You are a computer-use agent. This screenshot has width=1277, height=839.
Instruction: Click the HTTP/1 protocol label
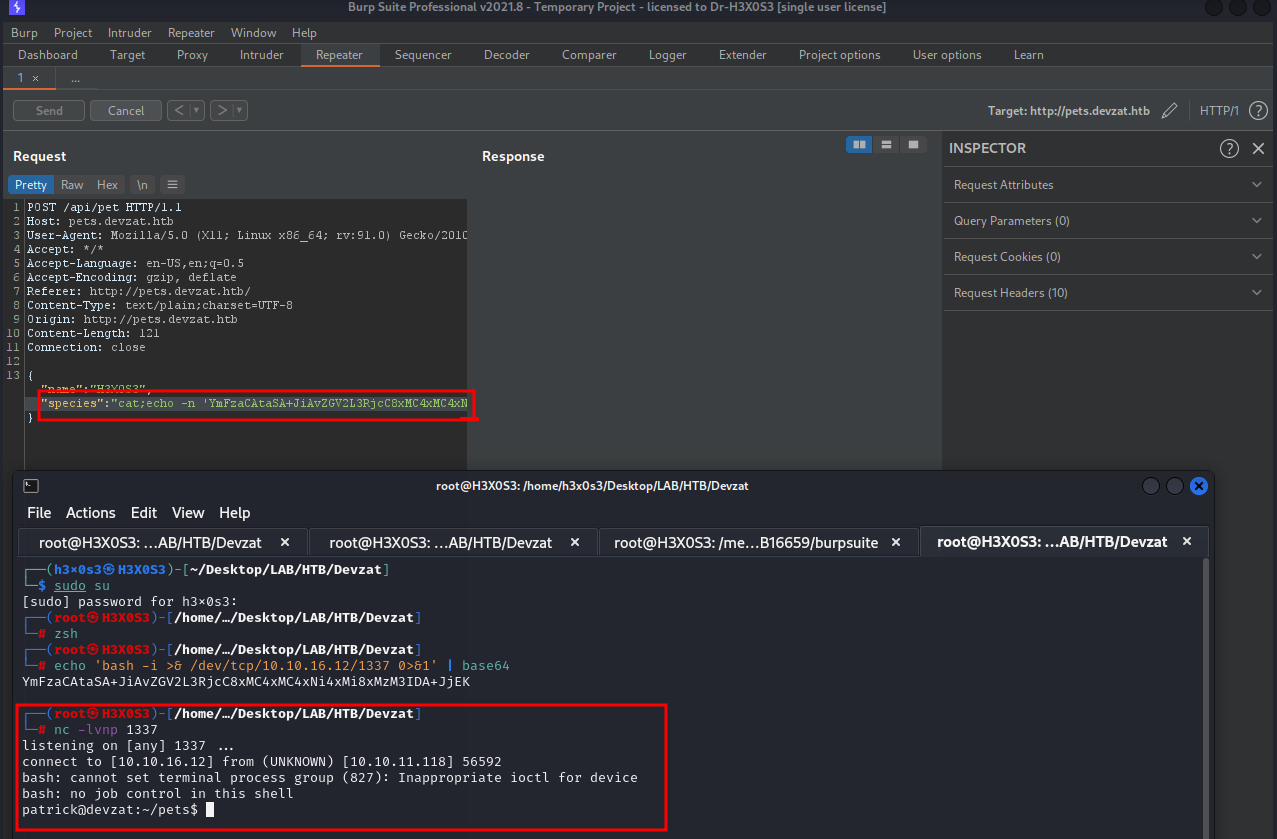click(x=1219, y=111)
